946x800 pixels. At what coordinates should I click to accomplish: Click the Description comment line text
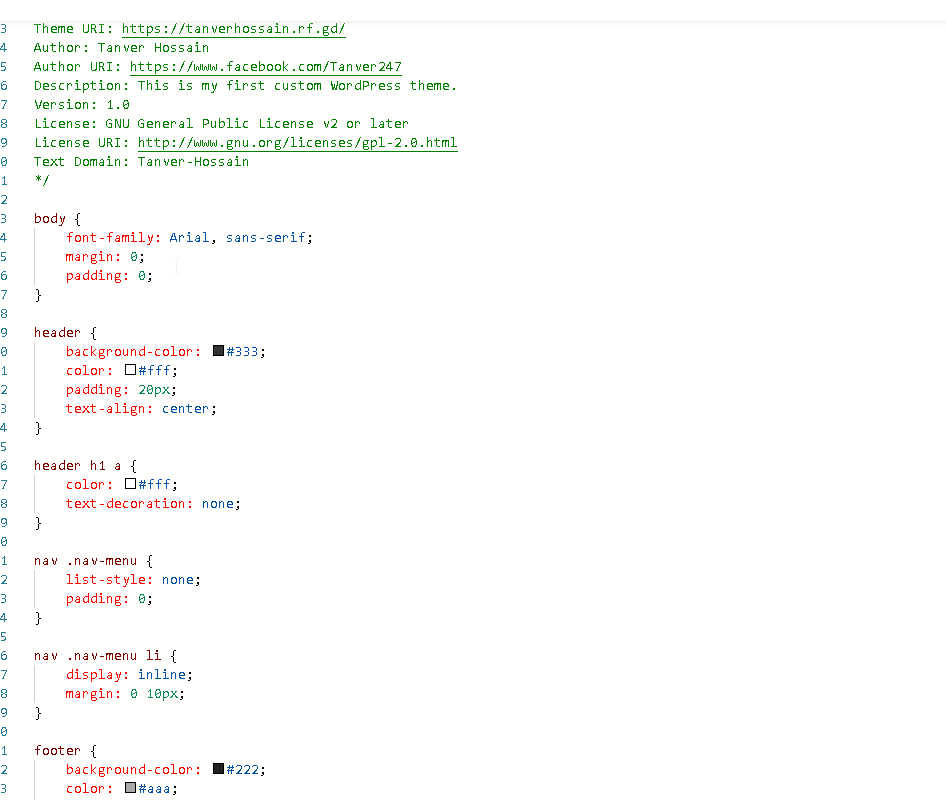(245, 86)
